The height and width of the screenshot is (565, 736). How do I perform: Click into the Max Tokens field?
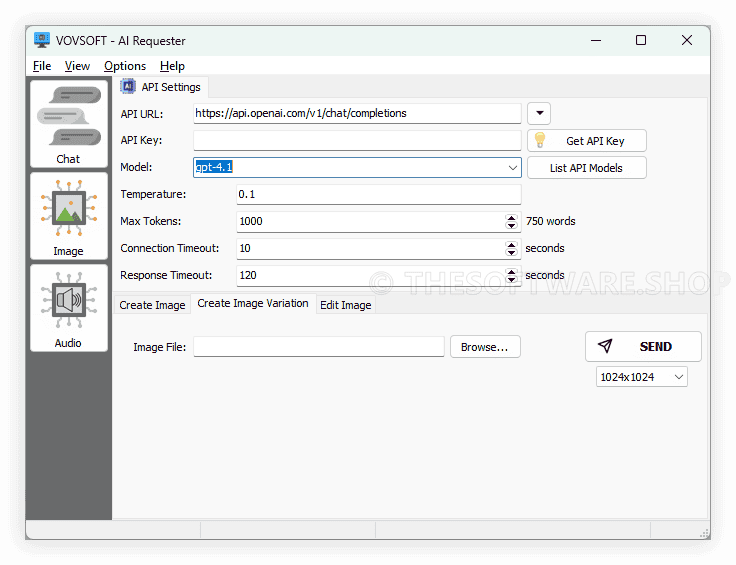pyautogui.click(x=371, y=221)
